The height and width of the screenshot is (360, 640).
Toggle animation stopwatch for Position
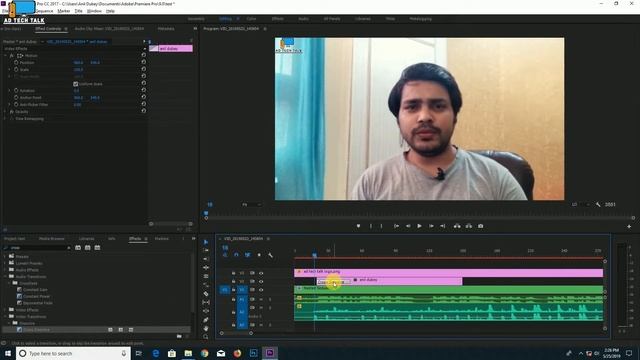click(16, 62)
